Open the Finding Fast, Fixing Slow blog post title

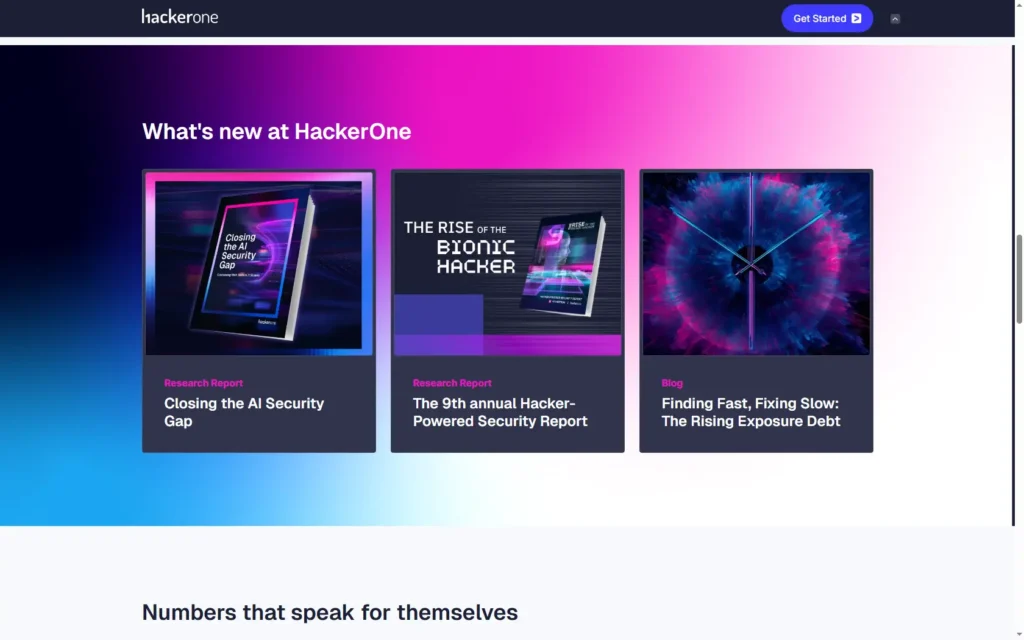pos(750,412)
